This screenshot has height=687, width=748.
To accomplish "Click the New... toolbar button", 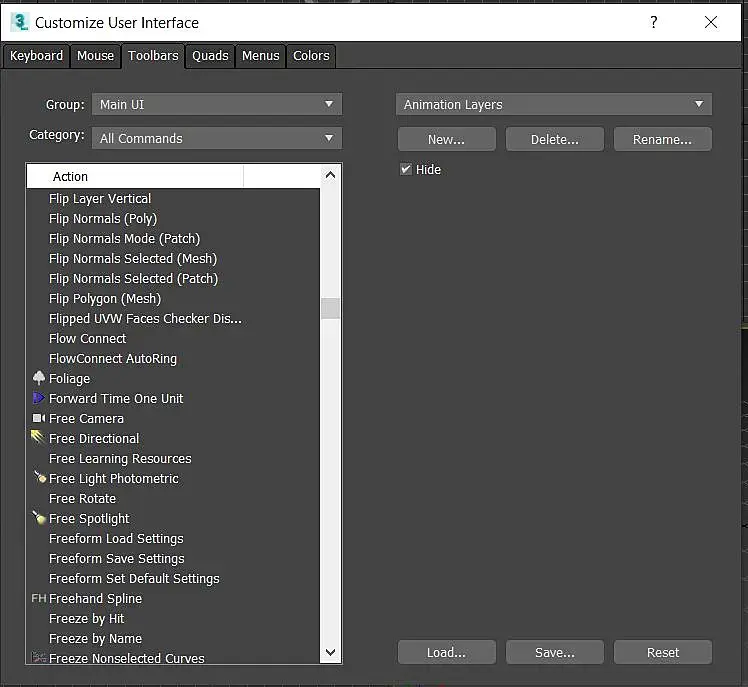I will (x=446, y=139).
